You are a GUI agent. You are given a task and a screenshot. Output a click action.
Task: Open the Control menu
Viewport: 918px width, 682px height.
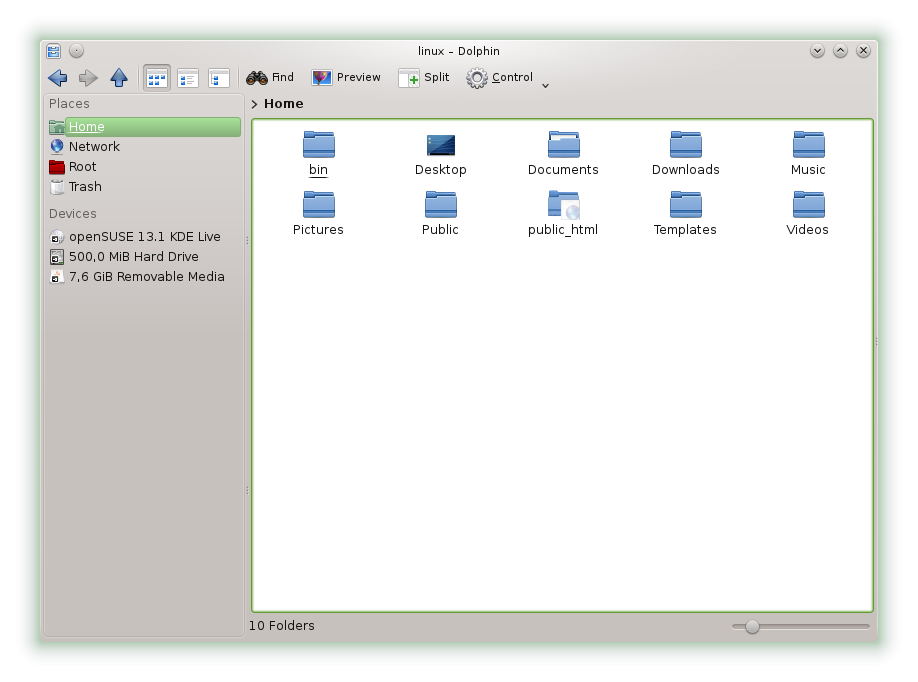[500, 78]
